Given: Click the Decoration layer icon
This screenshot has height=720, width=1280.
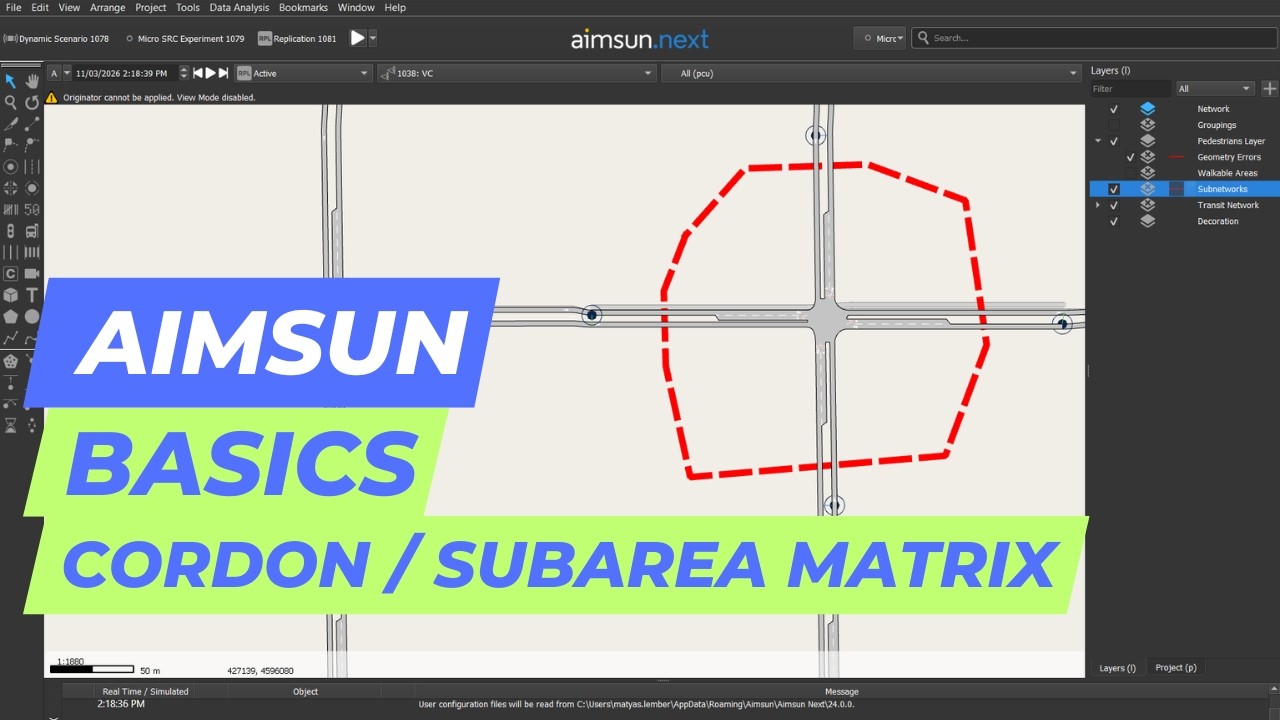Looking at the screenshot, I should [1148, 220].
